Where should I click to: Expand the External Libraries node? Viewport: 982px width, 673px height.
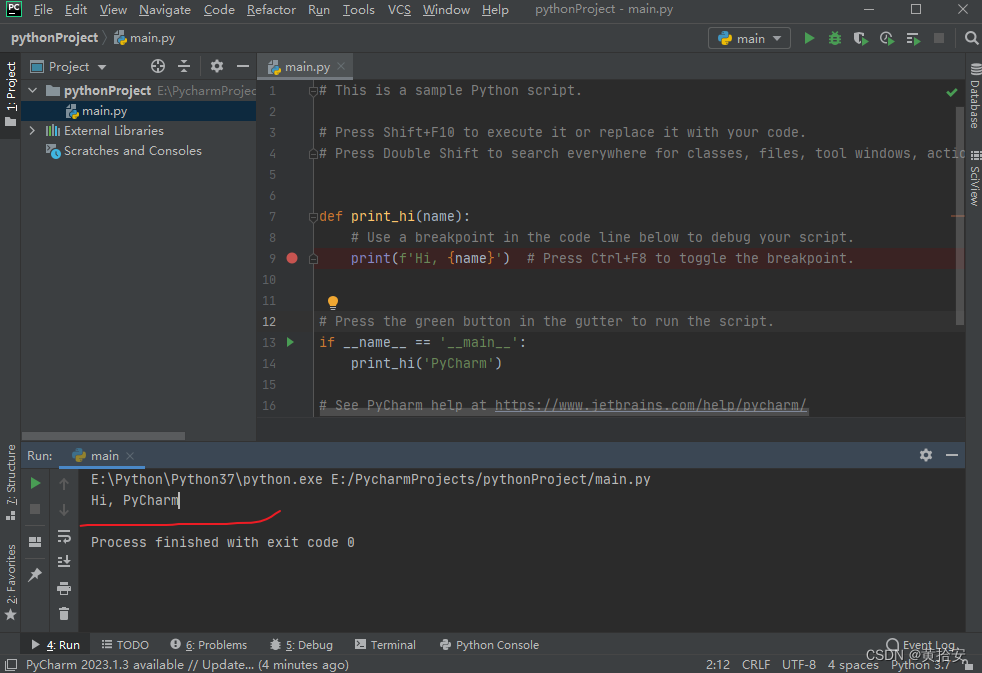pyautogui.click(x=33, y=131)
